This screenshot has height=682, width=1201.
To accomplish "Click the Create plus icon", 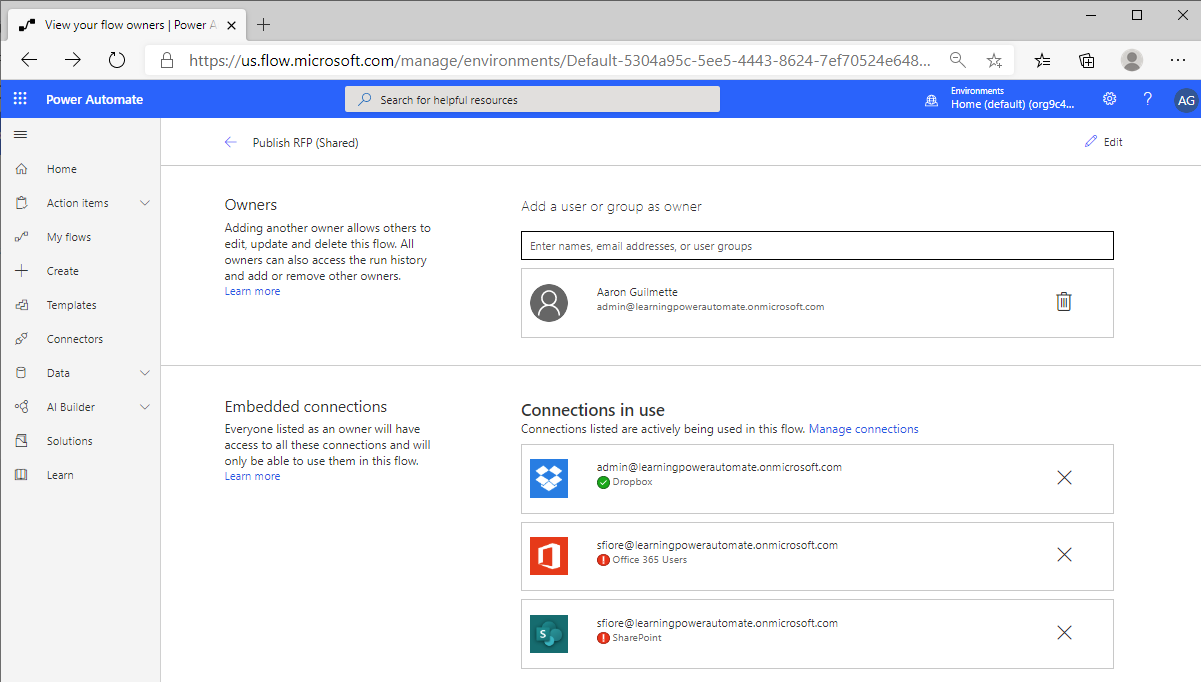I will pos(22,271).
